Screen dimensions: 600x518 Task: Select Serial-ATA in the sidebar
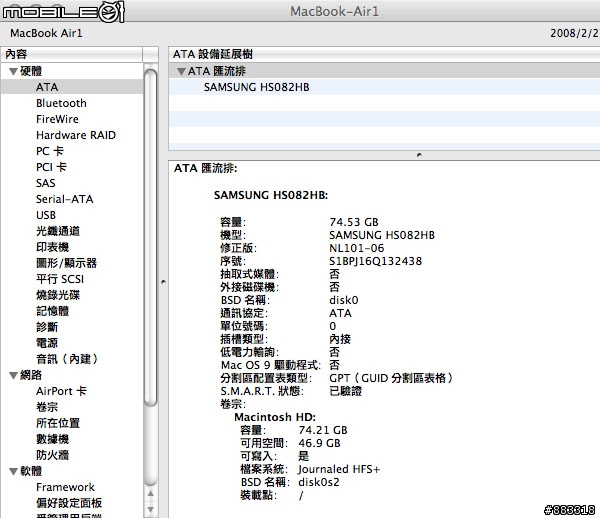[x=65, y=199]
